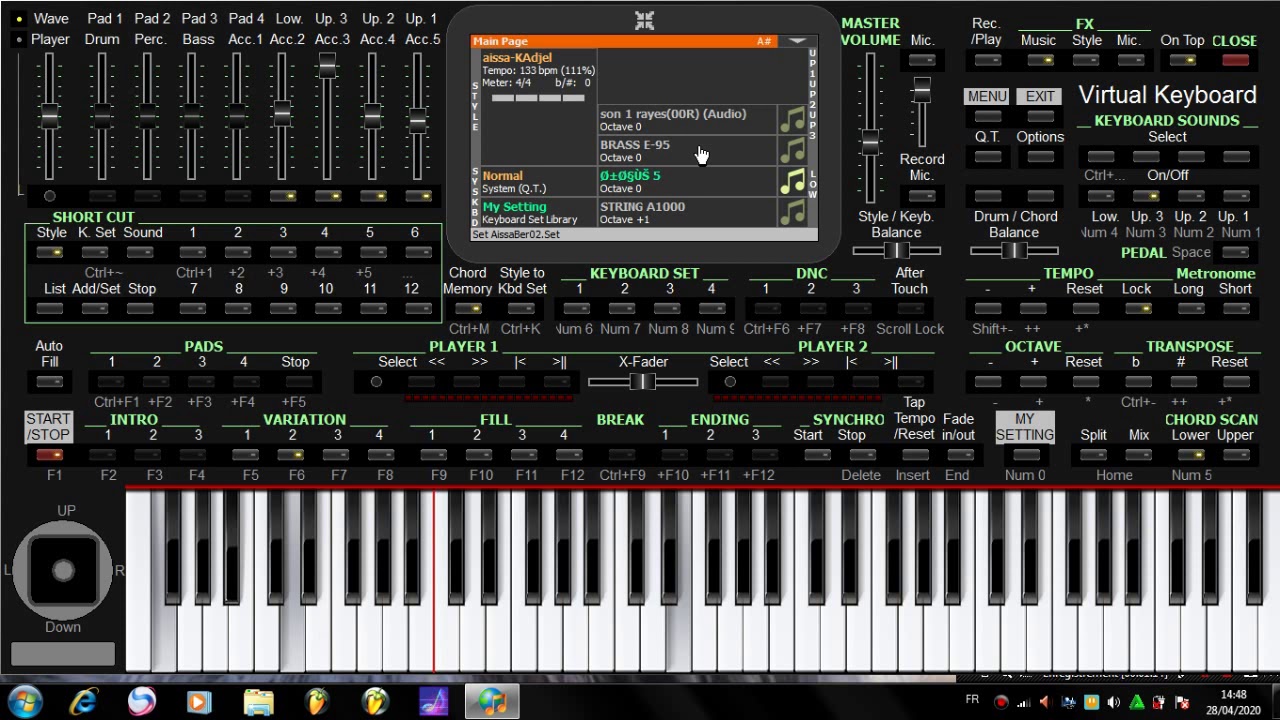Click the collapse arrows icon above the display
This screenshot has width=1280, height=720.
pos(645,20)
